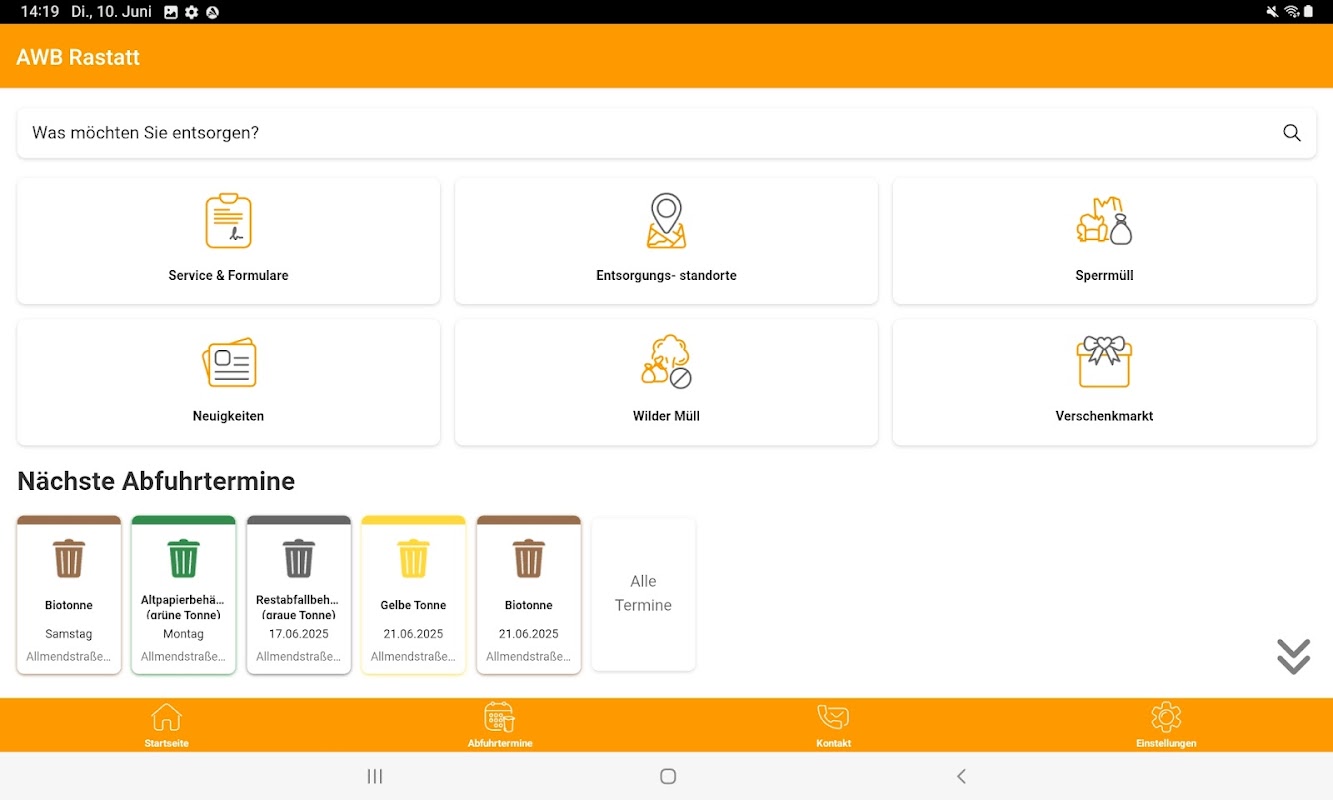Tap the Einstellungen gear icon
1333x800 pixels.
pyautogui.click(x=1166, y=717)
